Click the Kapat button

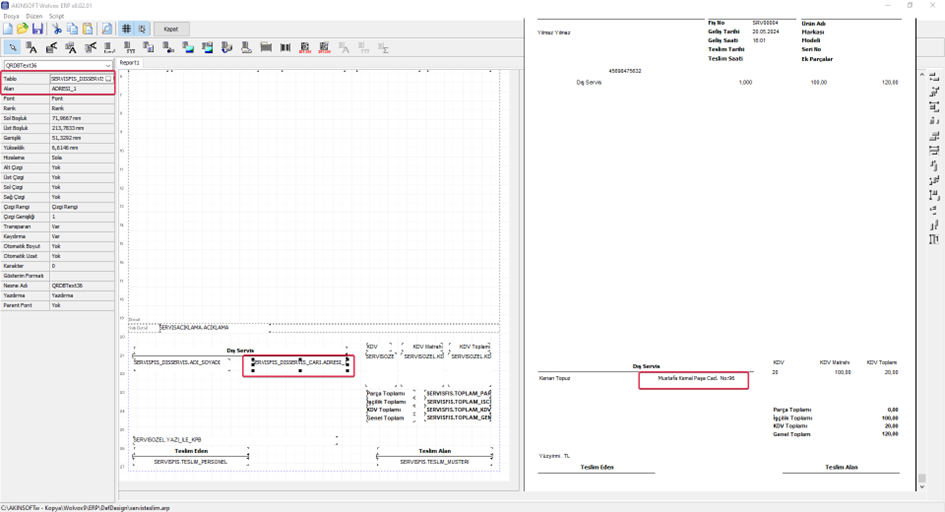171,29
